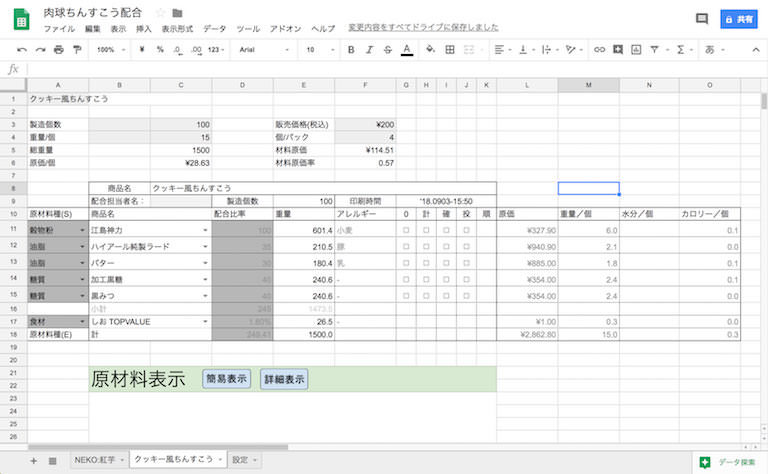768x474 pixels.
Task: Apply strikethrough formatting
Action: point(386,49)
